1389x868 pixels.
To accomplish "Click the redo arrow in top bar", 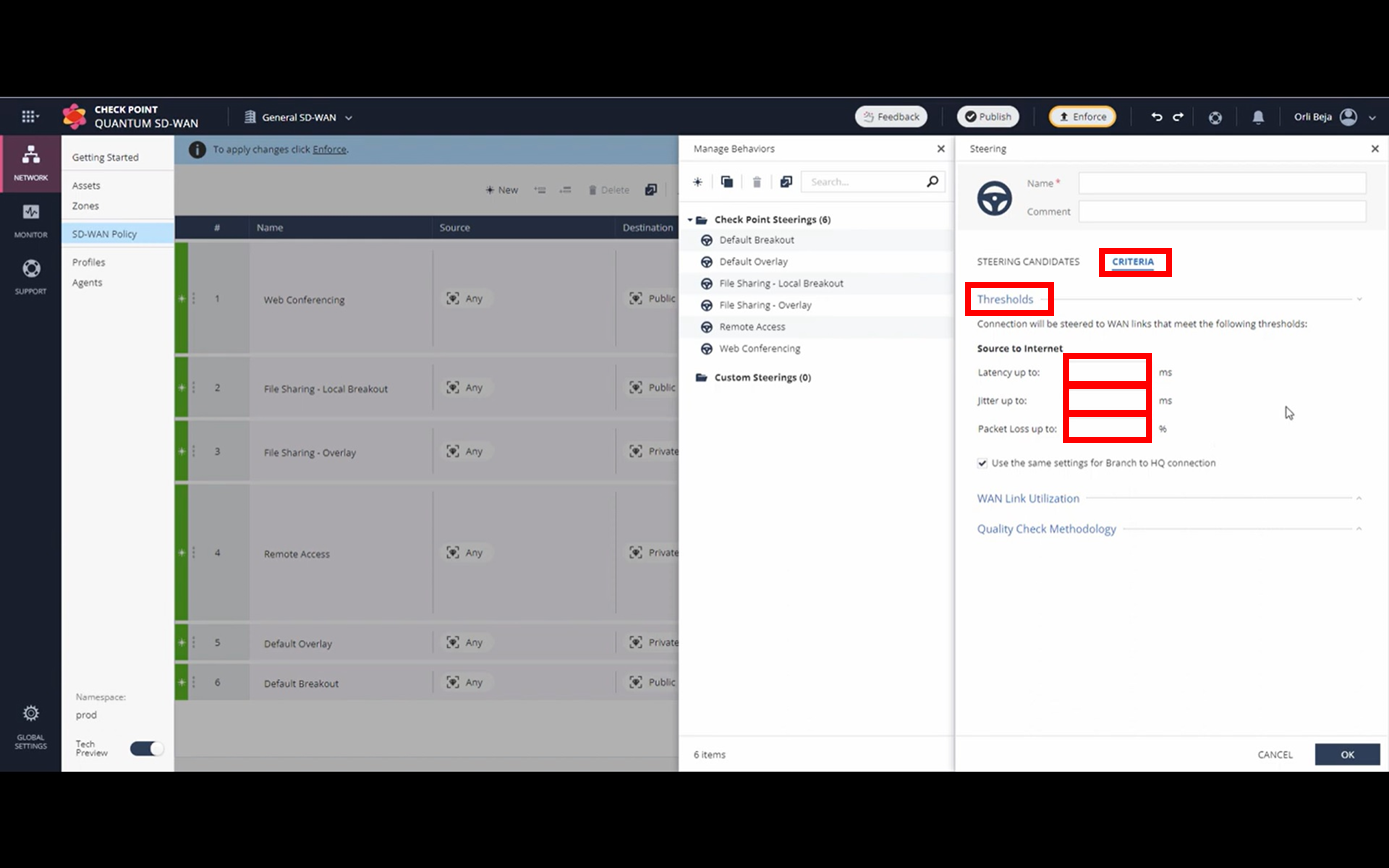I will click(x=1178, y=117).
